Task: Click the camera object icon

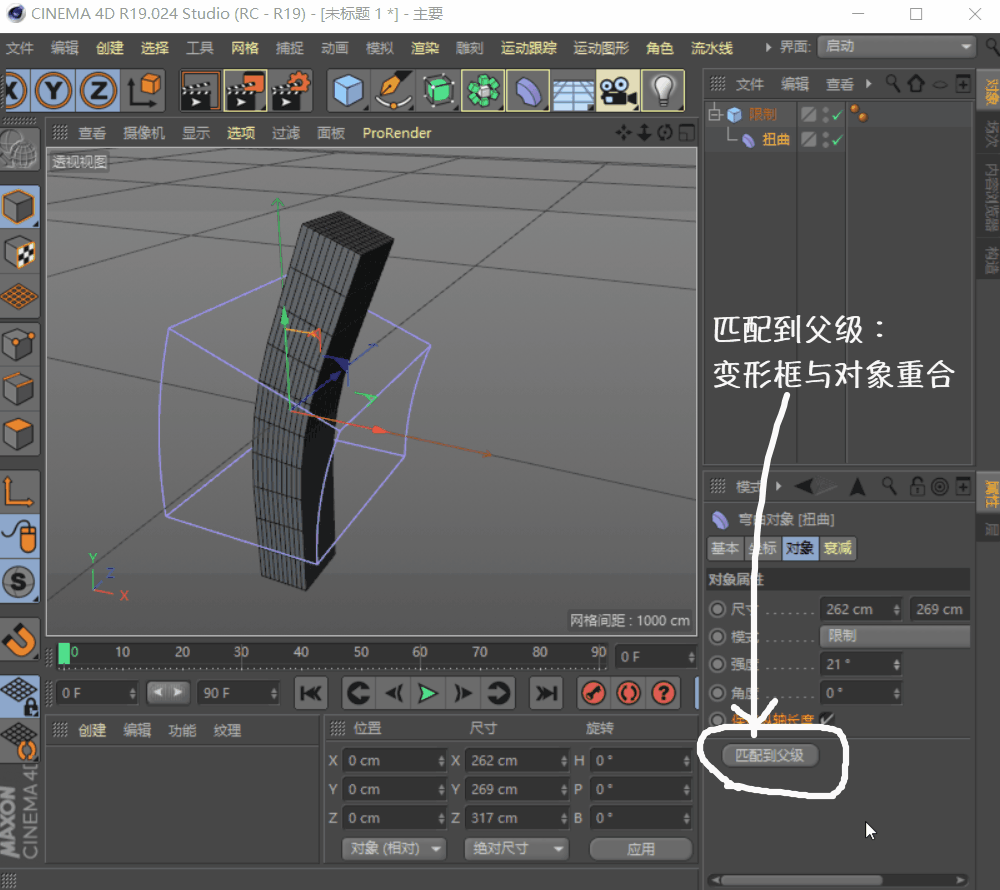Action: (x=617, y=91)
